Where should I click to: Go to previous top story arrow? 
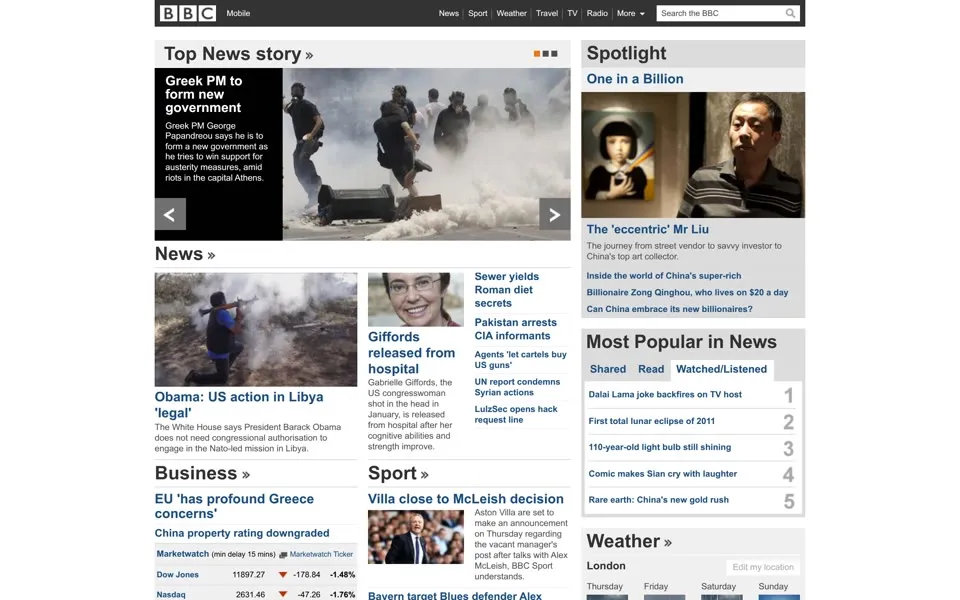[x=170, y=214]
